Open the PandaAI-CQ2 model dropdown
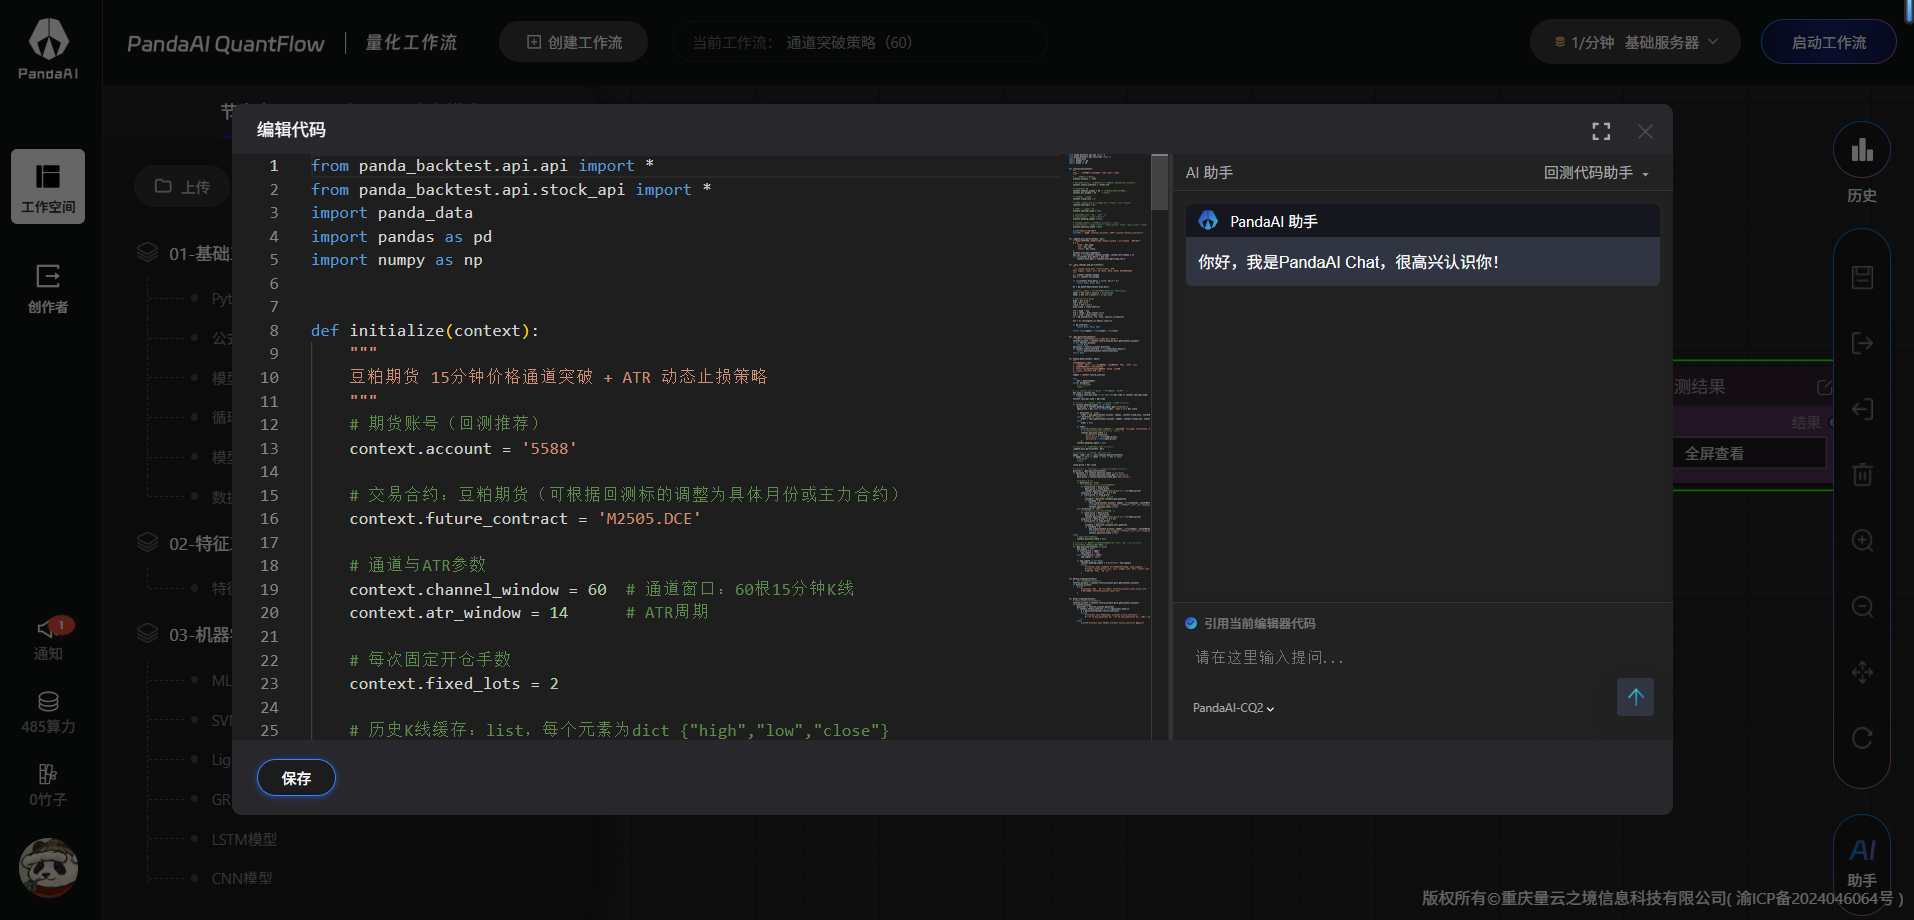 [1233, 708]
